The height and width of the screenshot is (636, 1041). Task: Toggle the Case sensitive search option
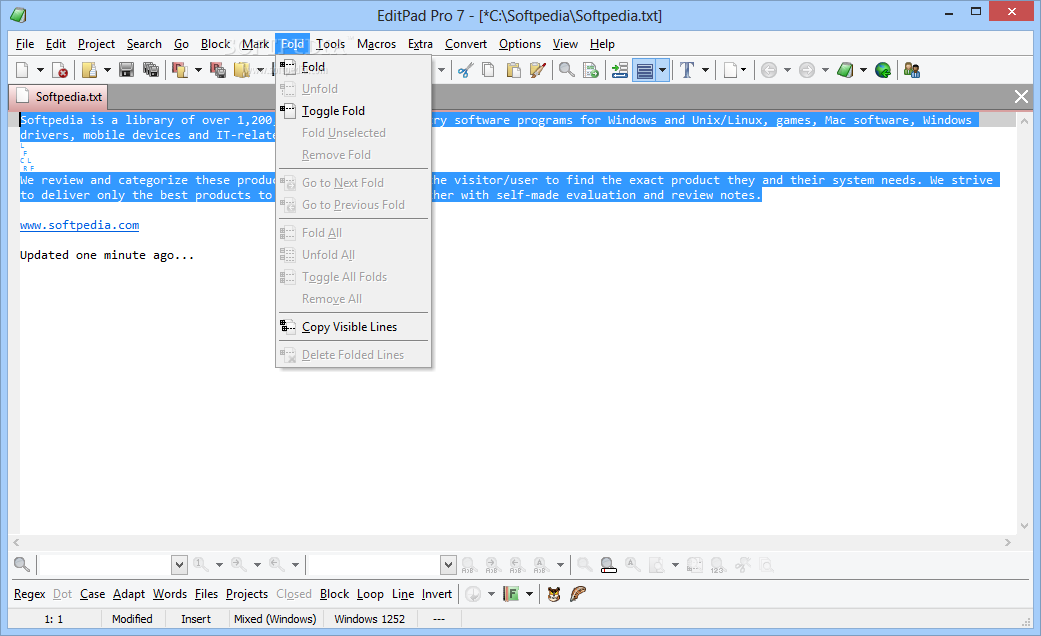point(92,594)
